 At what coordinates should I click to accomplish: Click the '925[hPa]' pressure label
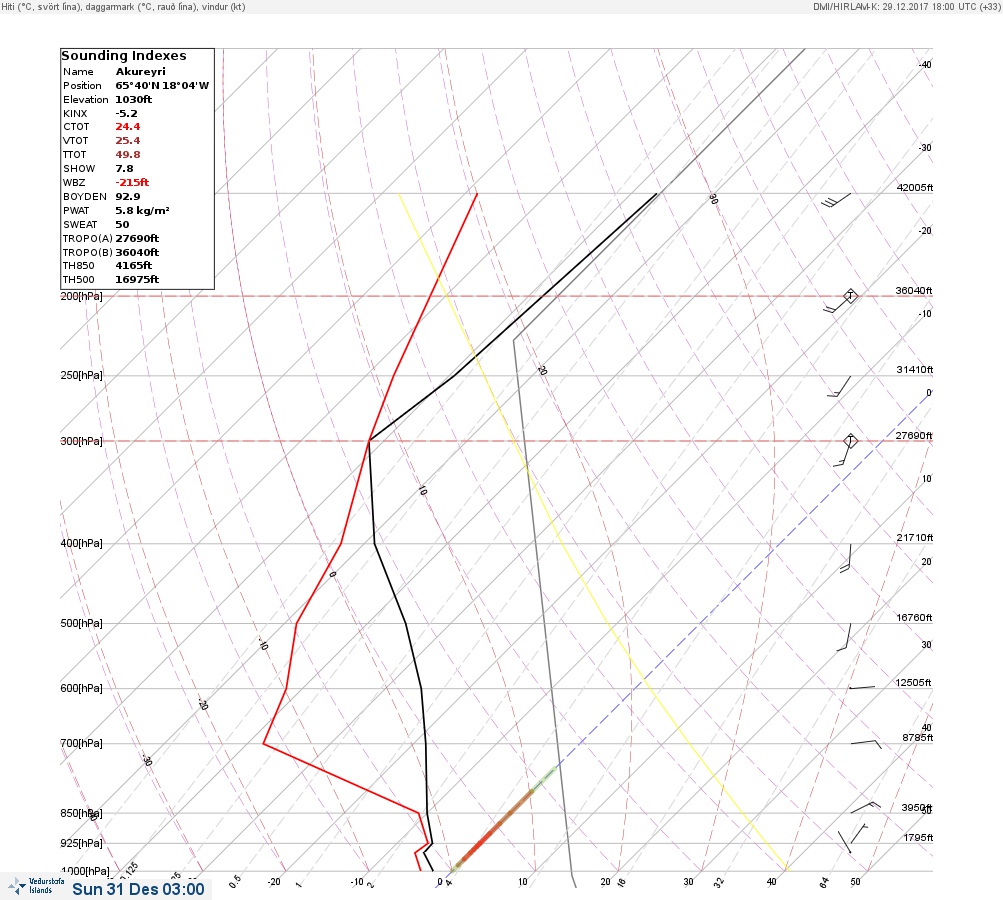[x=81, y=843]
